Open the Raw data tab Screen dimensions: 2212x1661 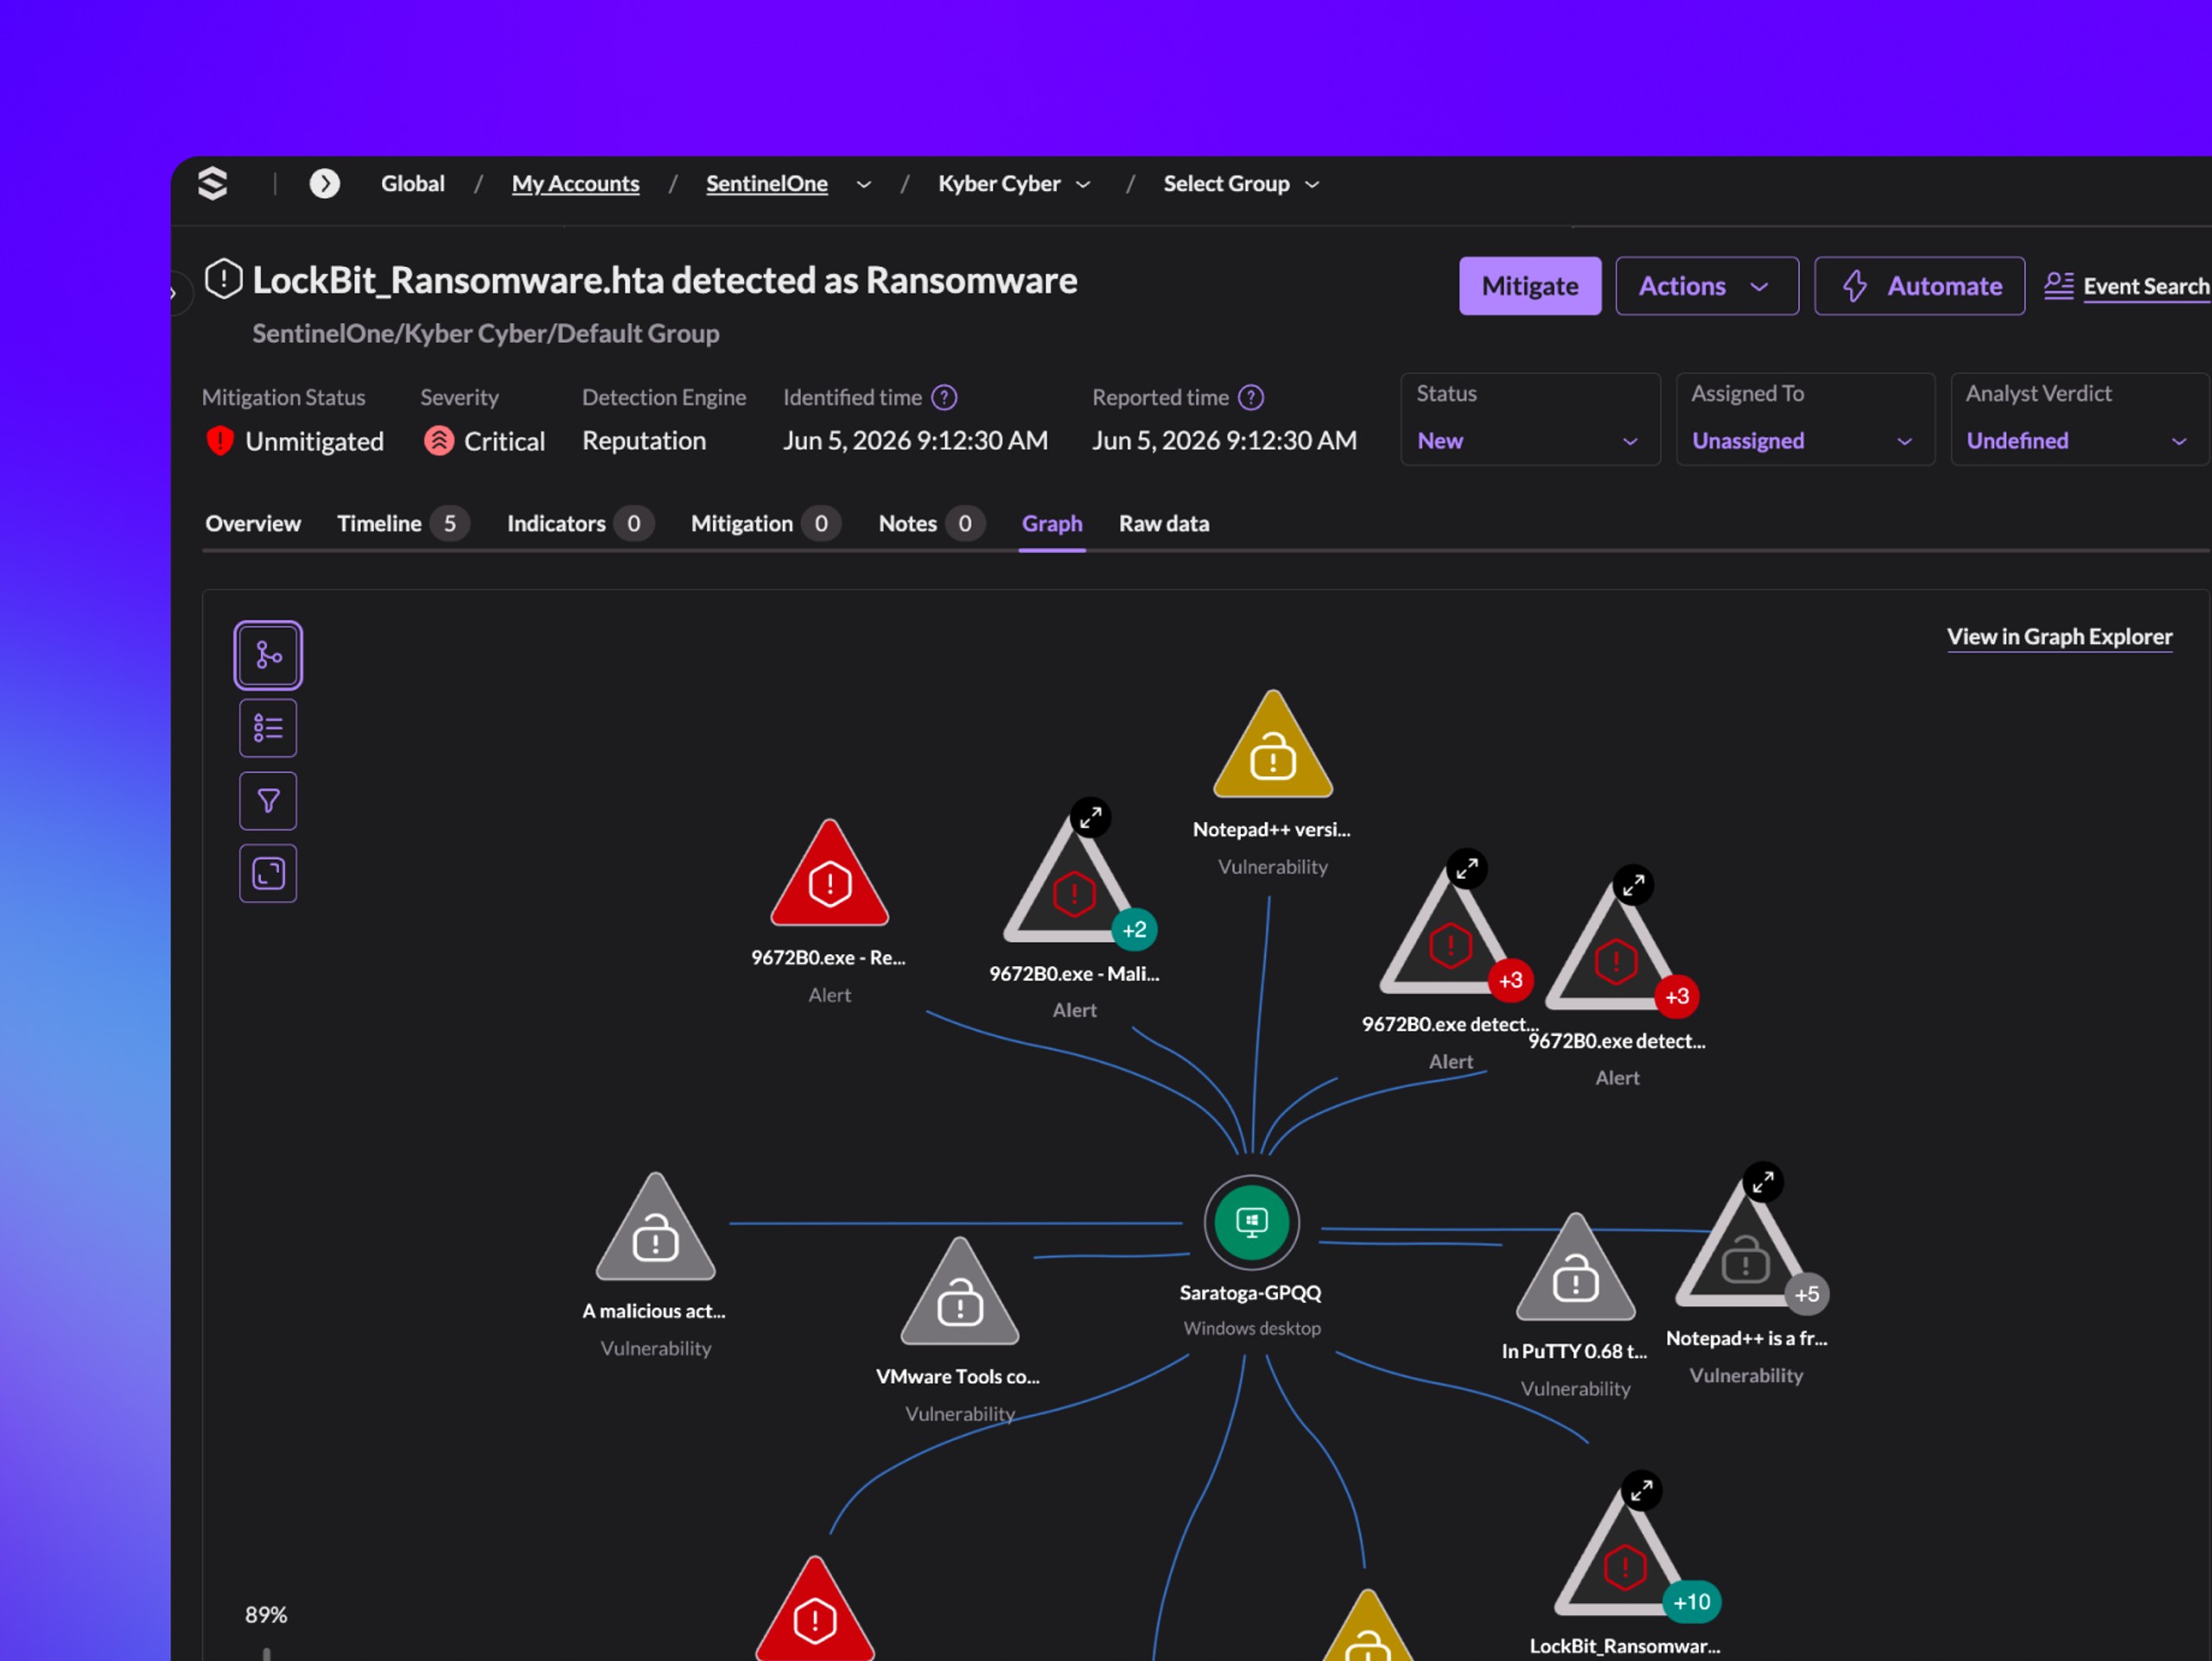click(1164, 523)
